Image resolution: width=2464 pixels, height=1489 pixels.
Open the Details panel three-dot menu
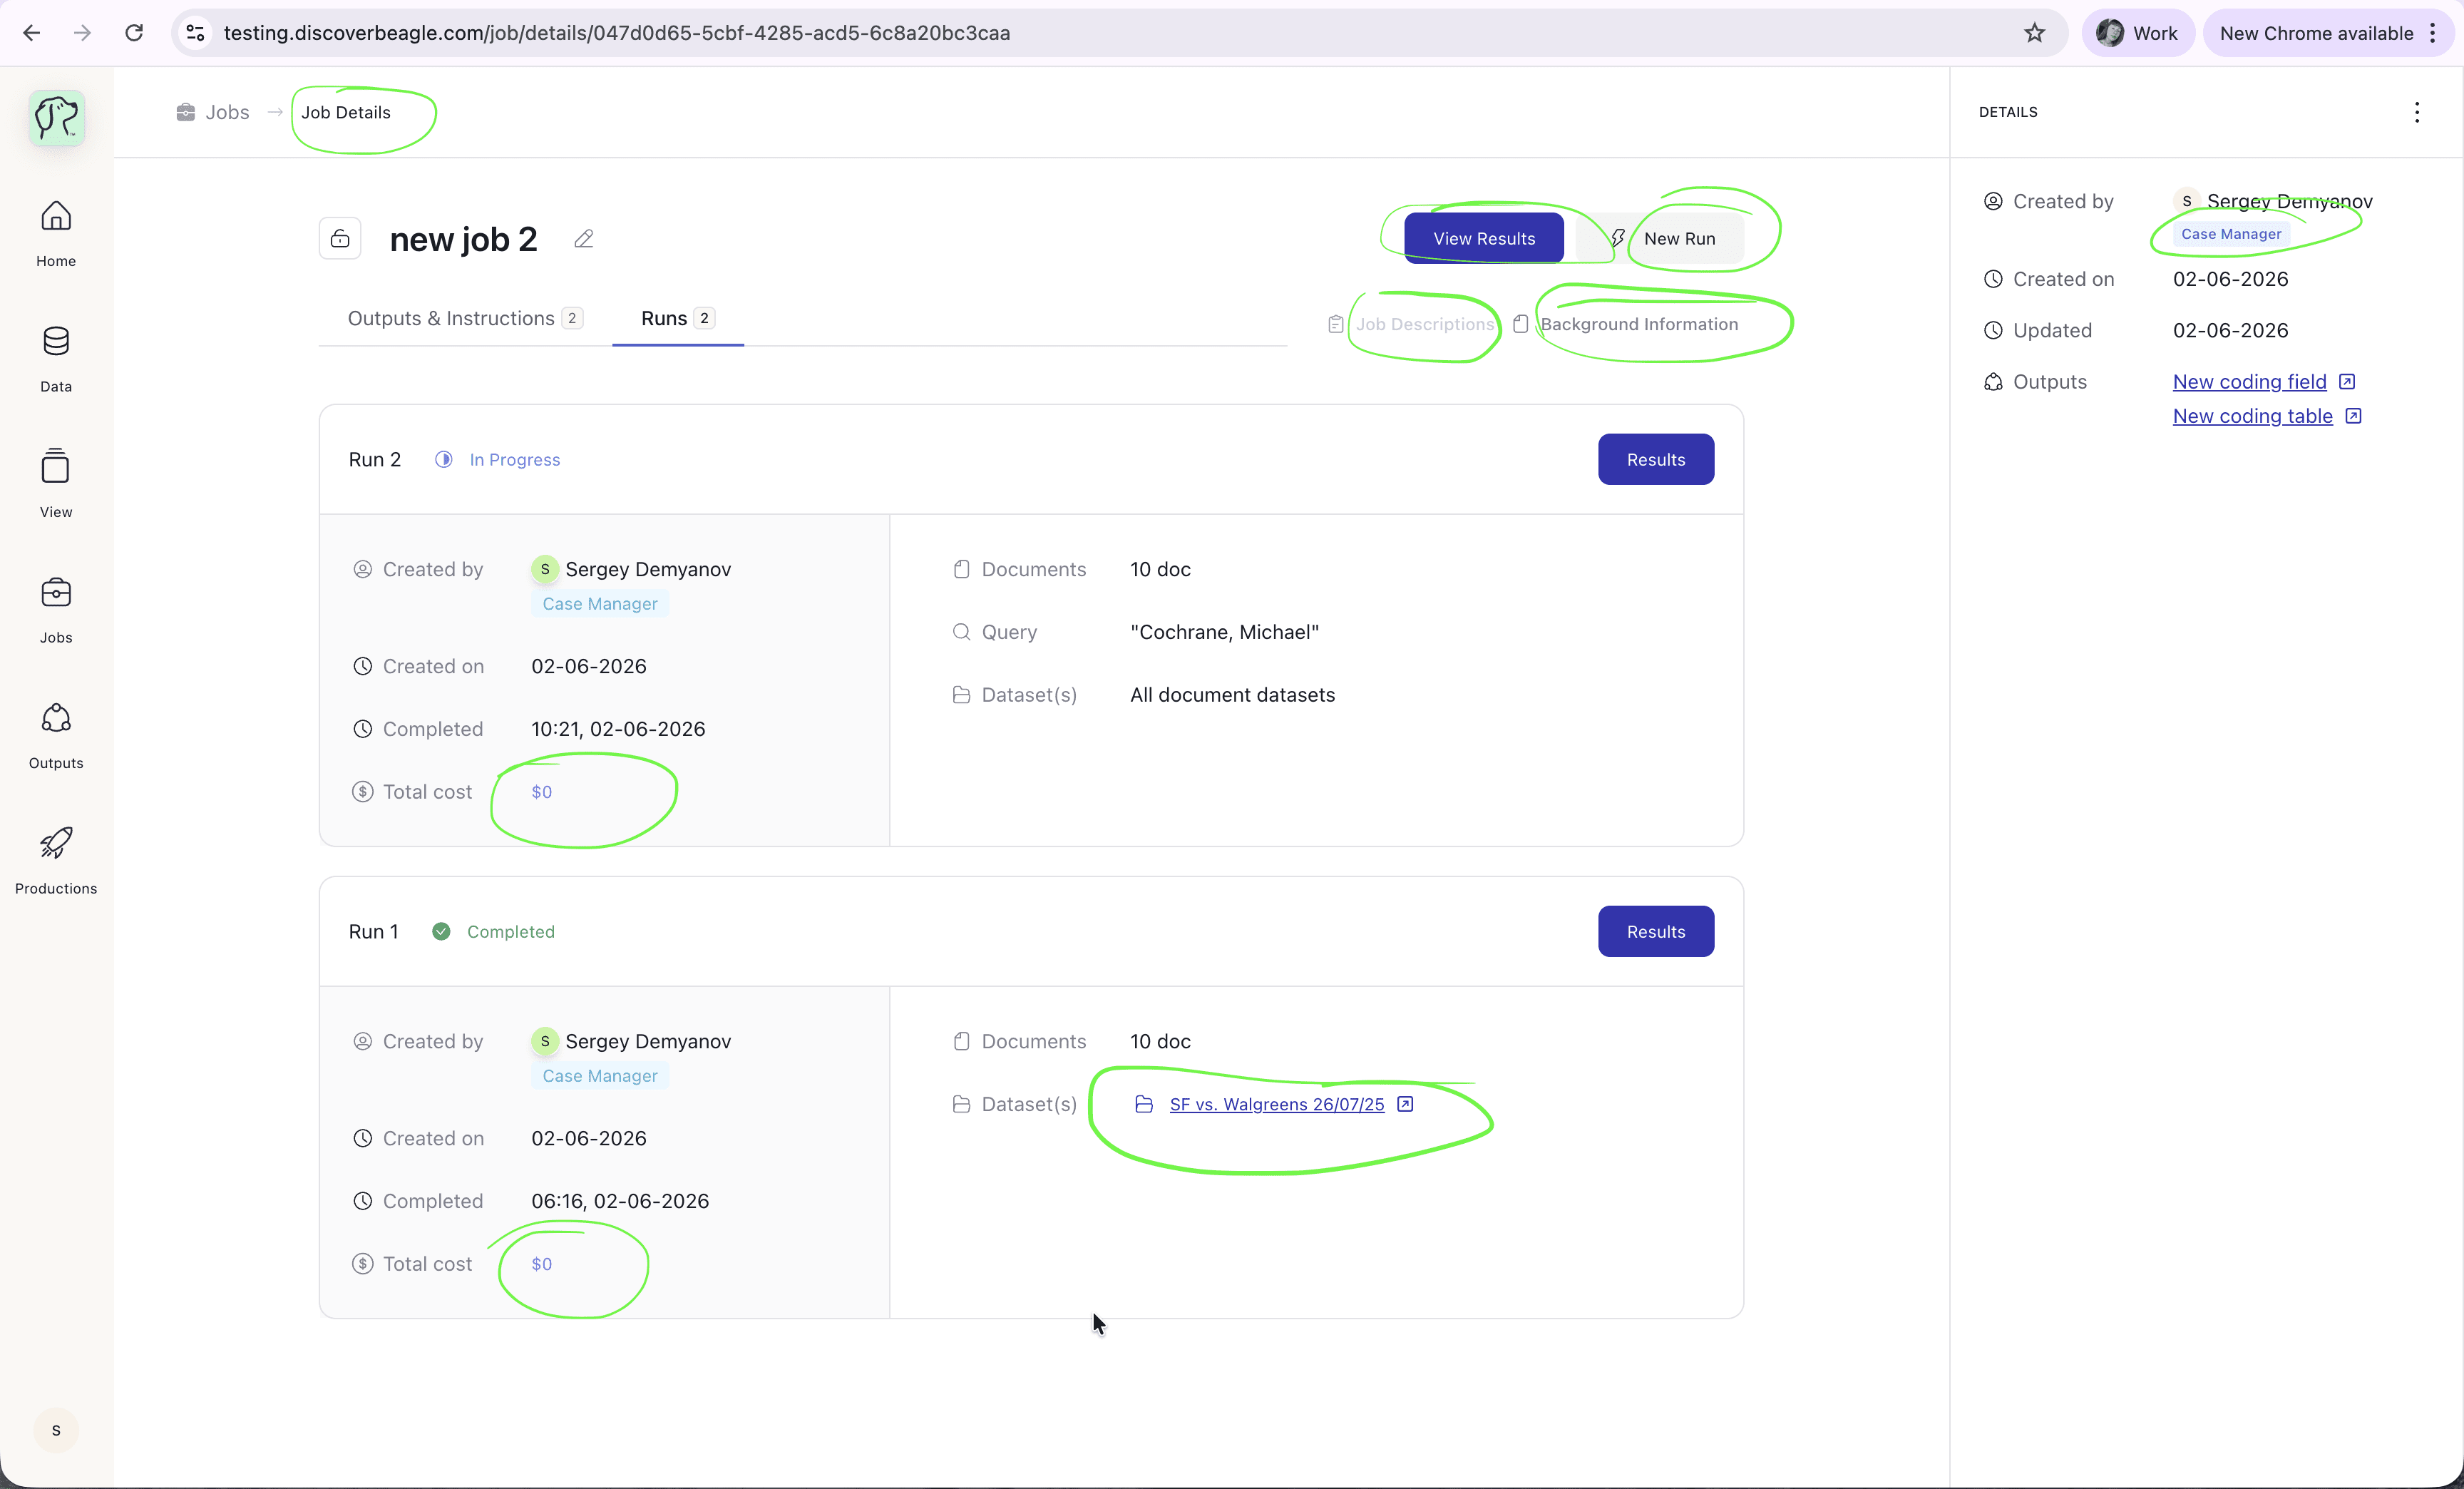[x=2416, y=112]
